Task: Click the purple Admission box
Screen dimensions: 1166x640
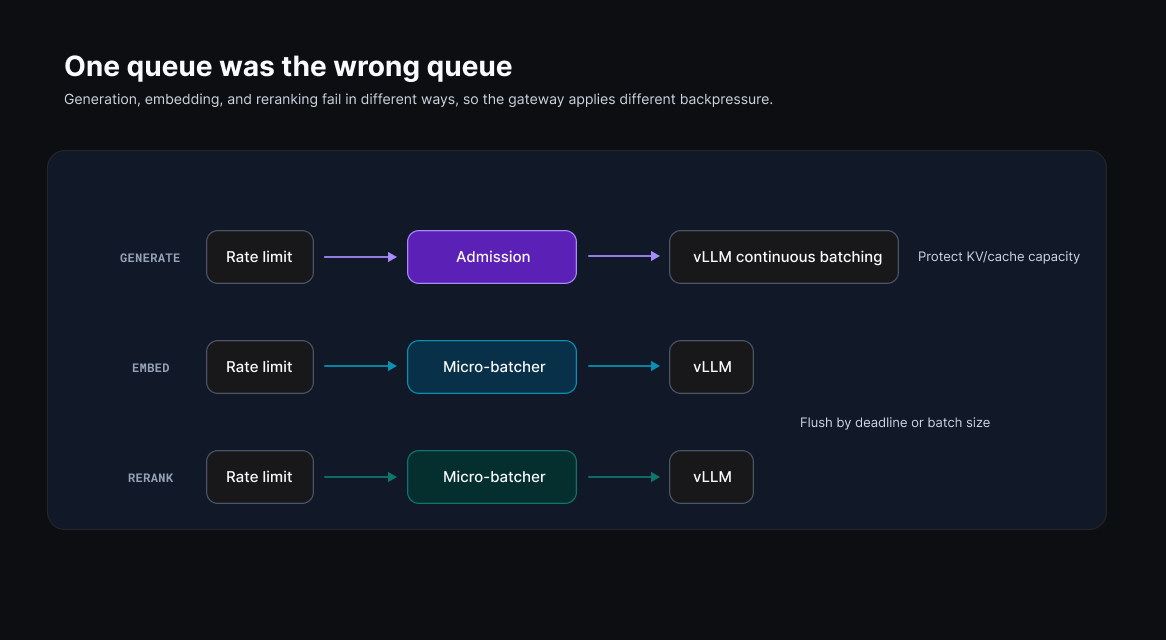Action: point(492,256)
